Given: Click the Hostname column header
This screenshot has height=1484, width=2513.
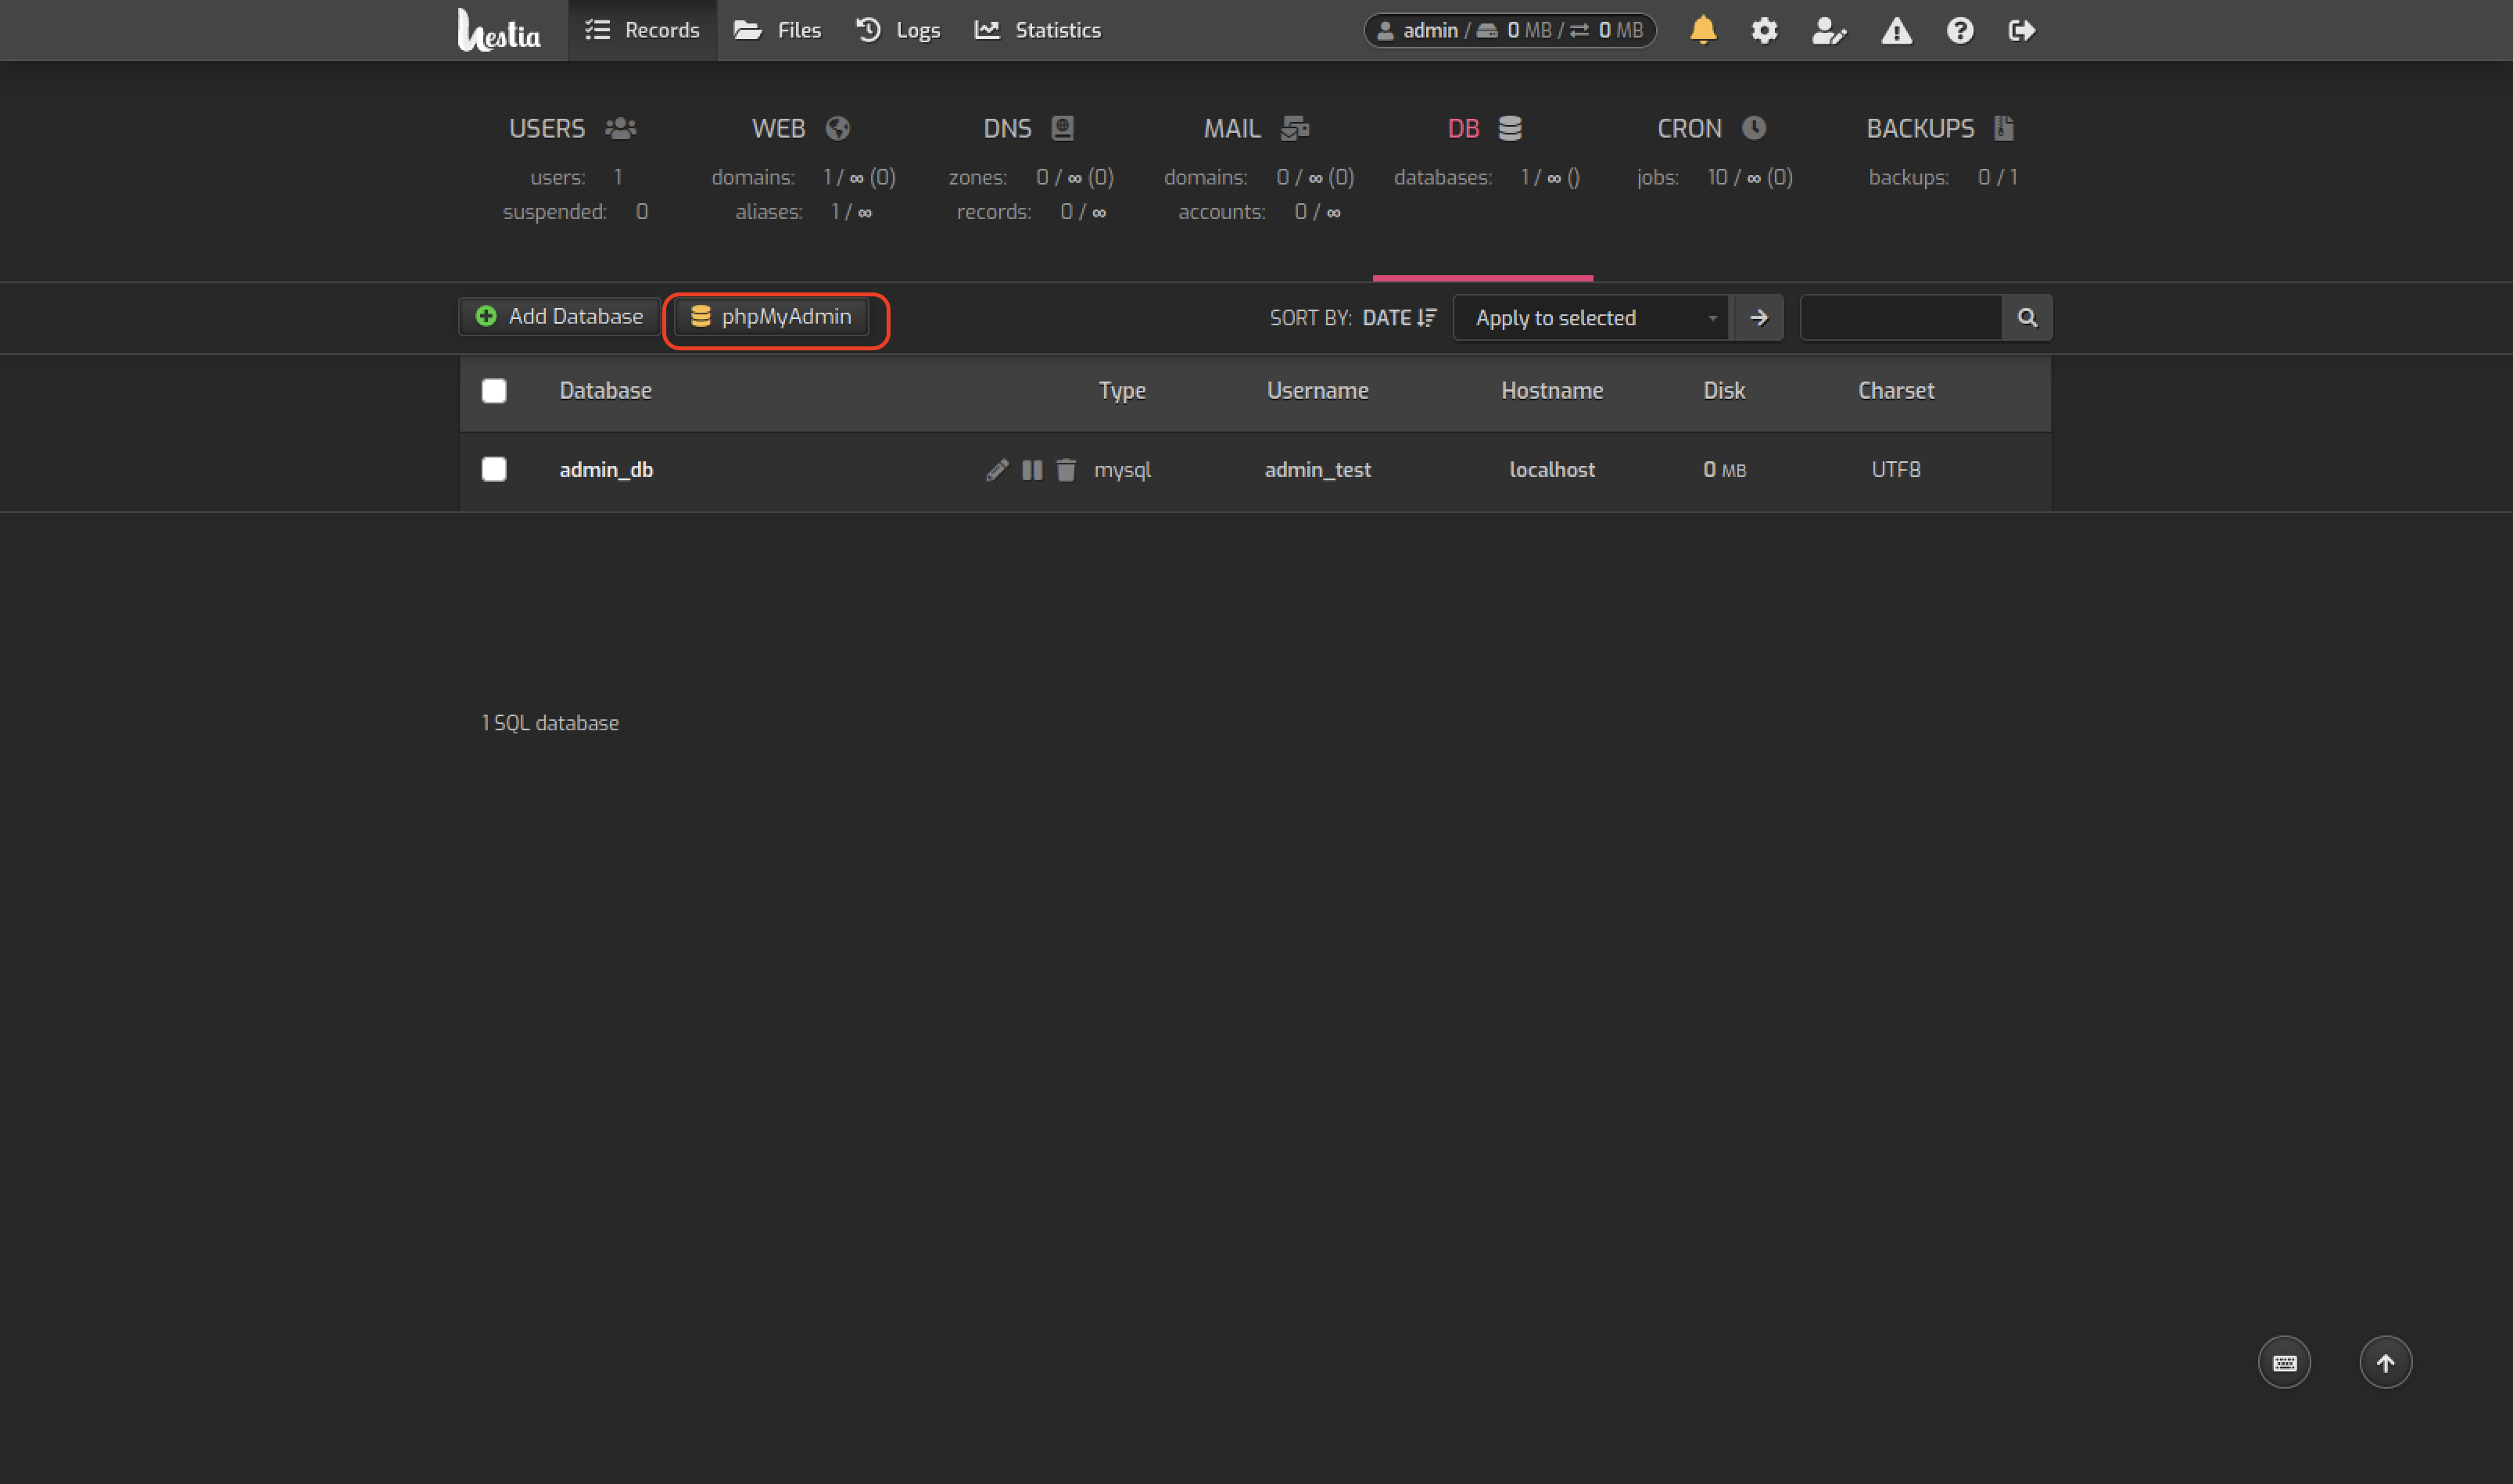Looking at the screenshot, I should [x=1552, y=391].
